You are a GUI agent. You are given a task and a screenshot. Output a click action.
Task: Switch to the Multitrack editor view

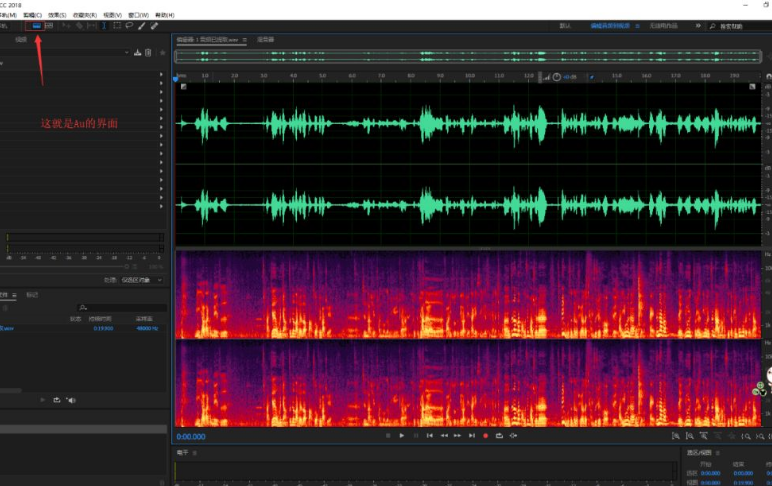pos(49,26)
